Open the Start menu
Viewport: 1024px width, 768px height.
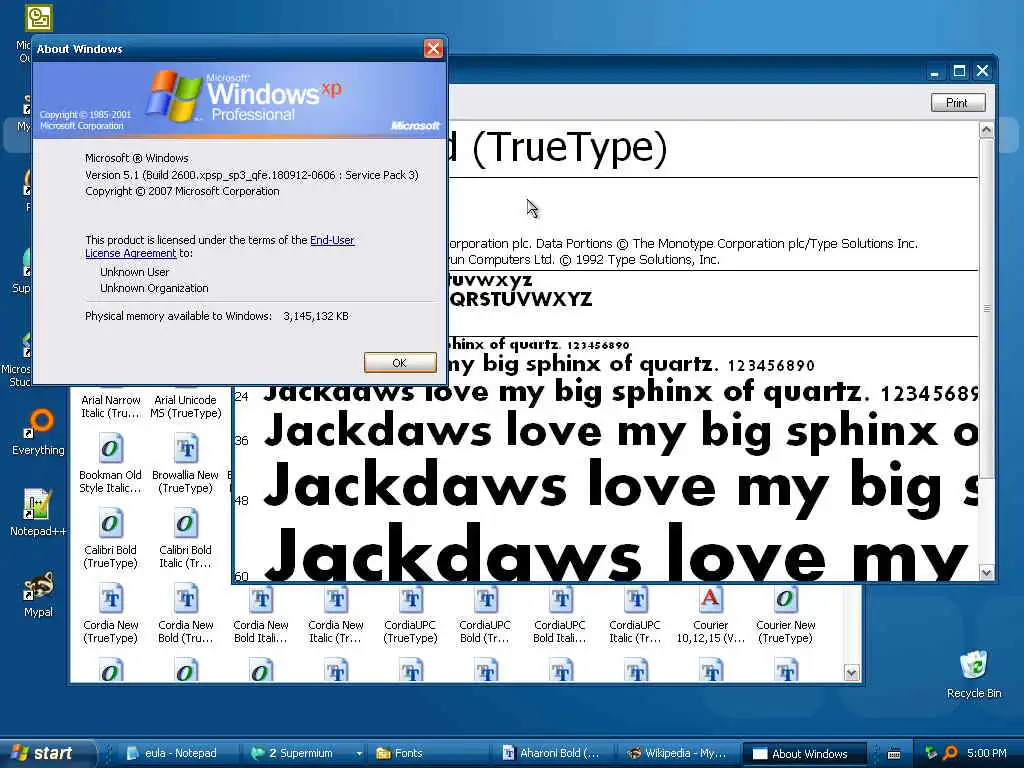click(x=47, y=753)
